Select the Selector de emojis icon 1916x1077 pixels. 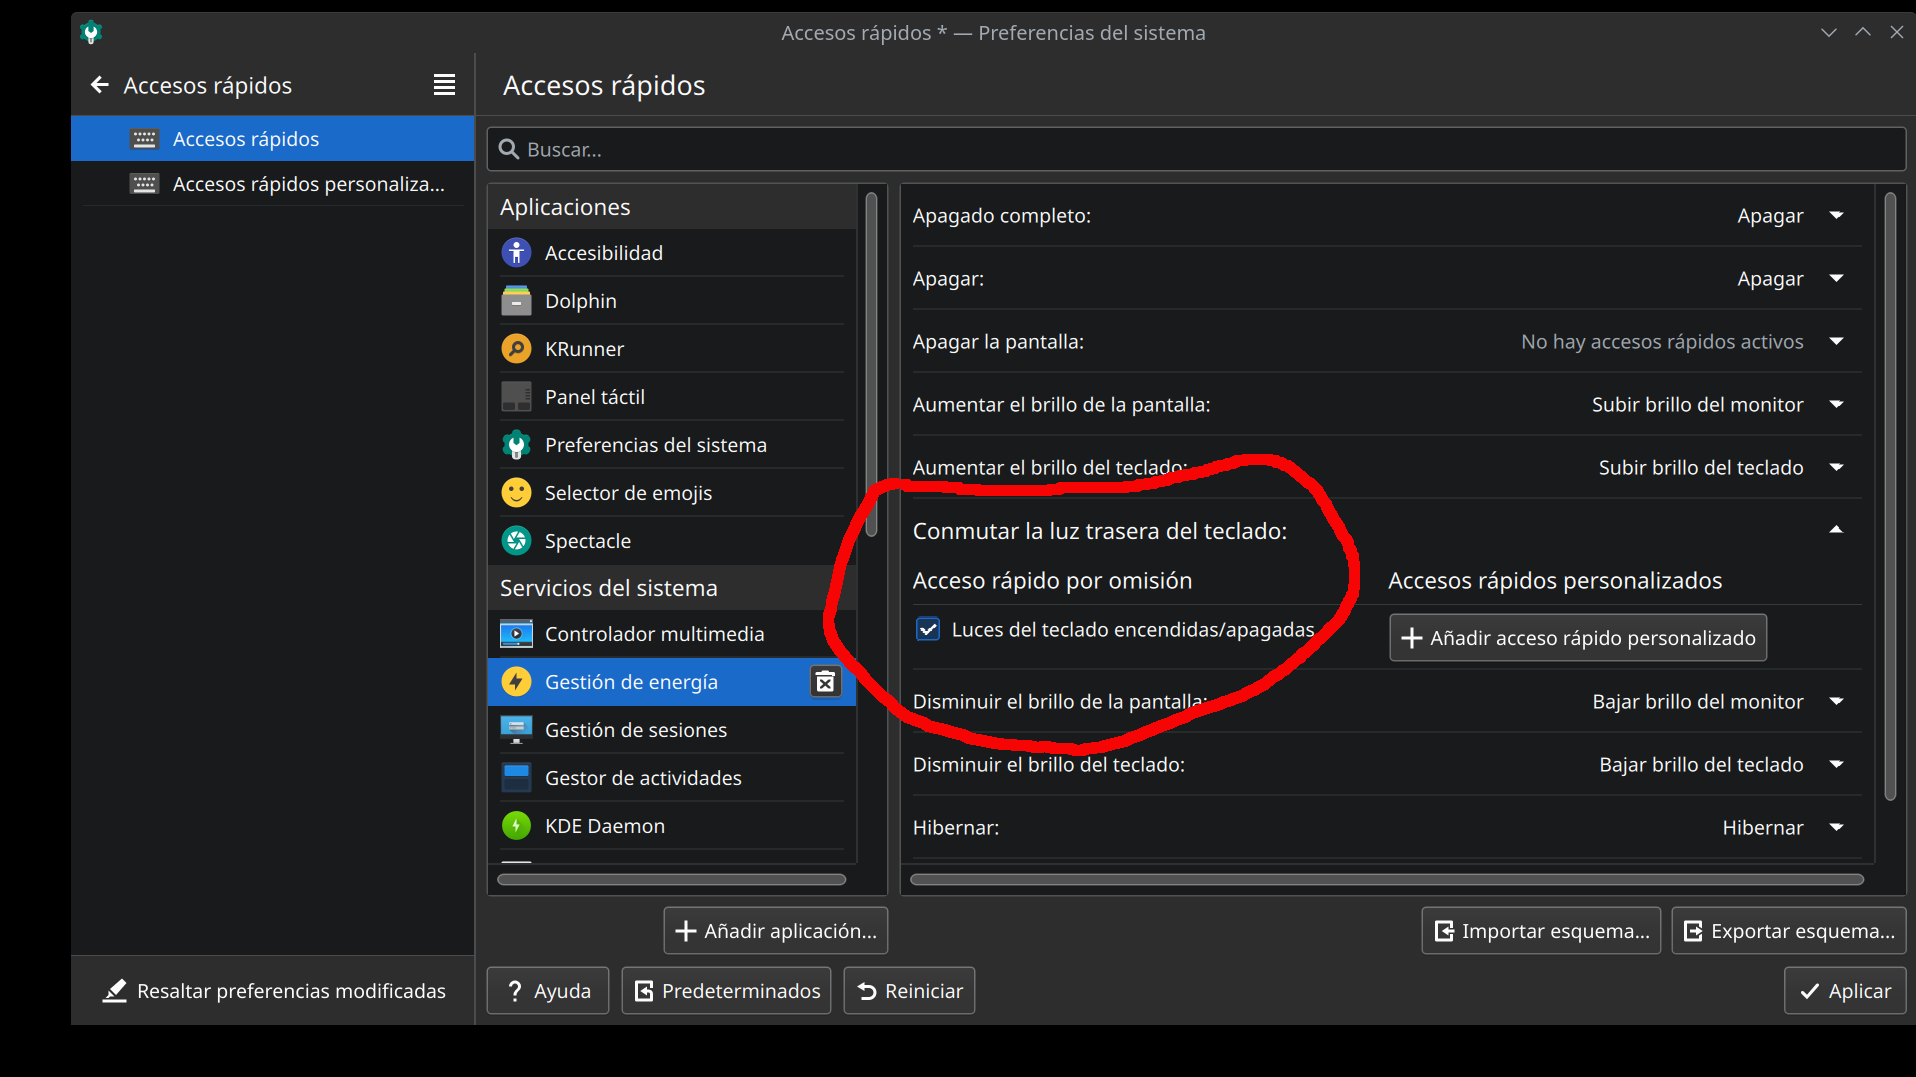(516, 493)
